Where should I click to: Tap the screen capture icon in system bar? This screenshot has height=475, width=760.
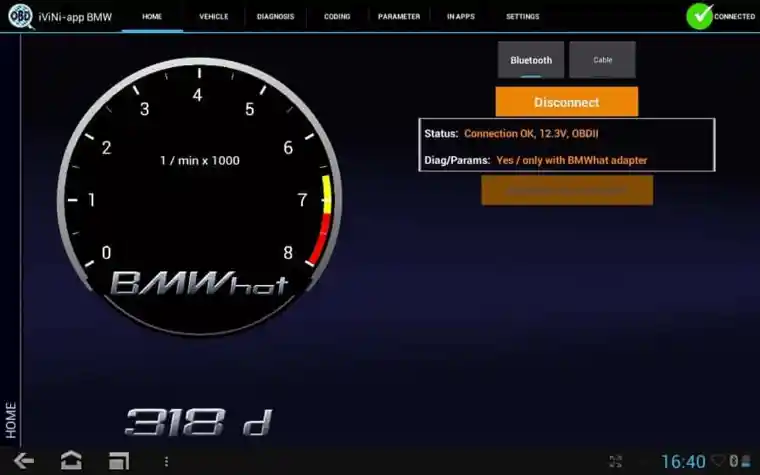(x=616, y=461)
